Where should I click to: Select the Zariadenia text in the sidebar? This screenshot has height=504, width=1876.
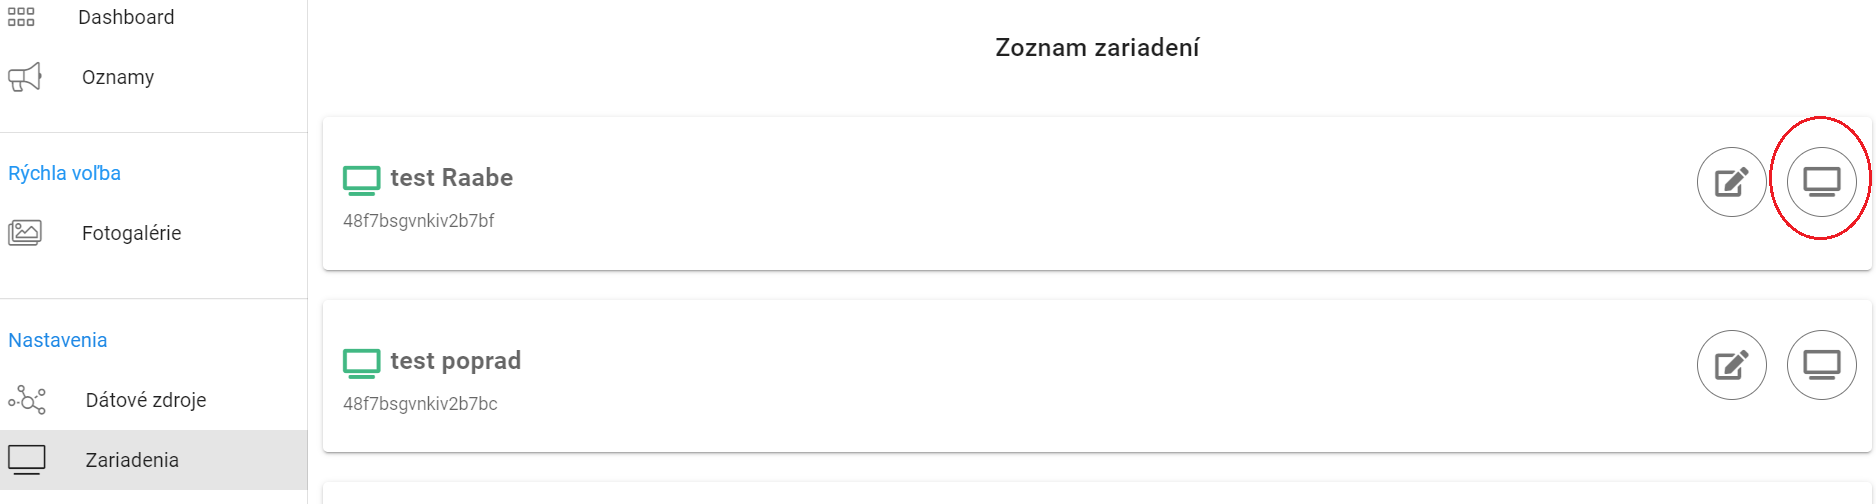132,460
